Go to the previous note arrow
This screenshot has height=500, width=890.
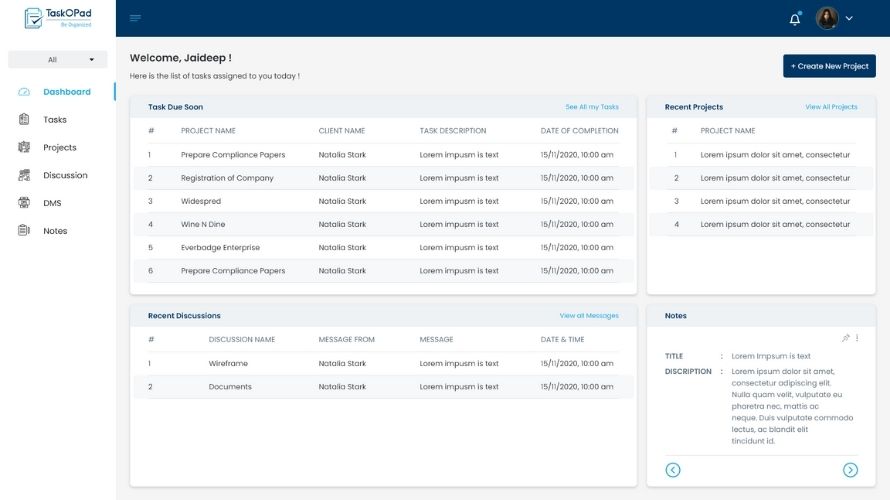point(673,470)
